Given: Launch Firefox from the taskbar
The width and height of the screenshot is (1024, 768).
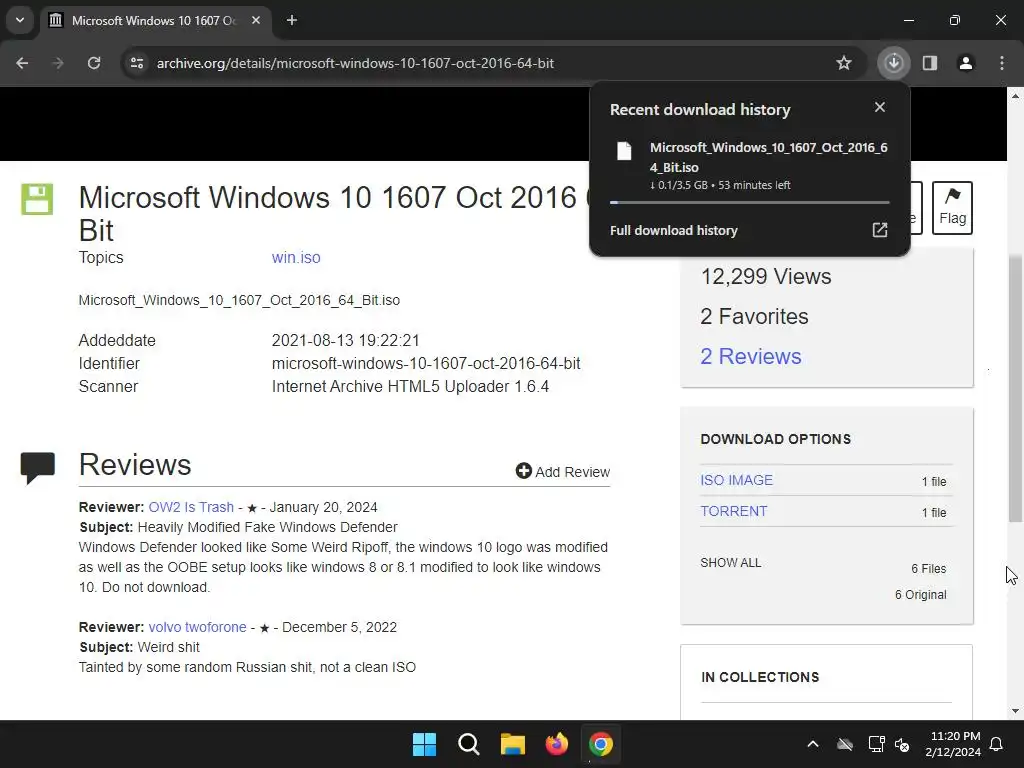Looking at the screenshot, I should click(556, 744).
